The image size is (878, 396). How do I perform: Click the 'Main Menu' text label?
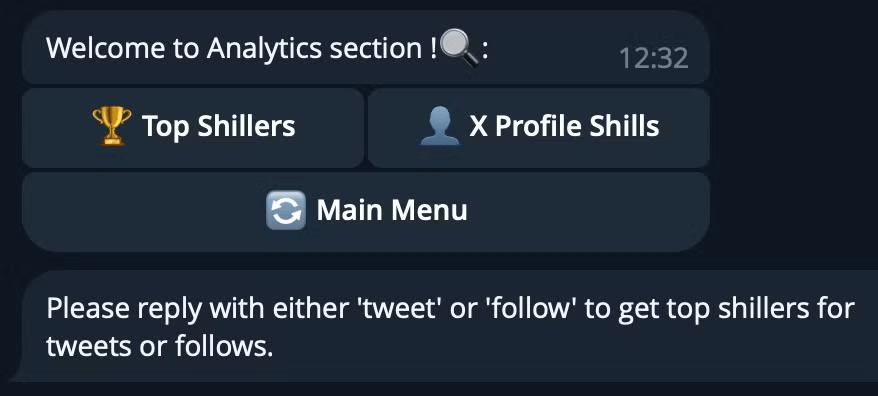[x=392, y=210]
